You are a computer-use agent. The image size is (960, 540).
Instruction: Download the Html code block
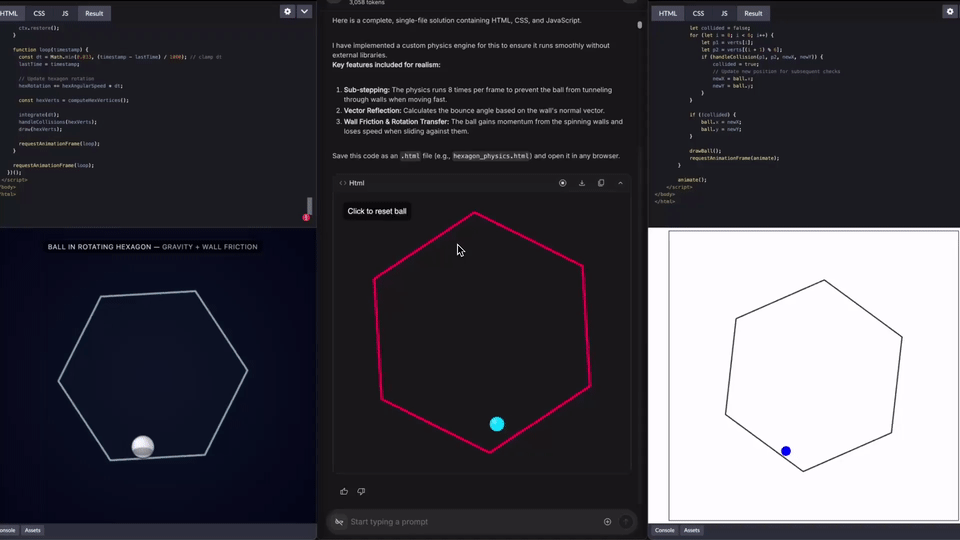pyautogui.click(x=582, y=183)
